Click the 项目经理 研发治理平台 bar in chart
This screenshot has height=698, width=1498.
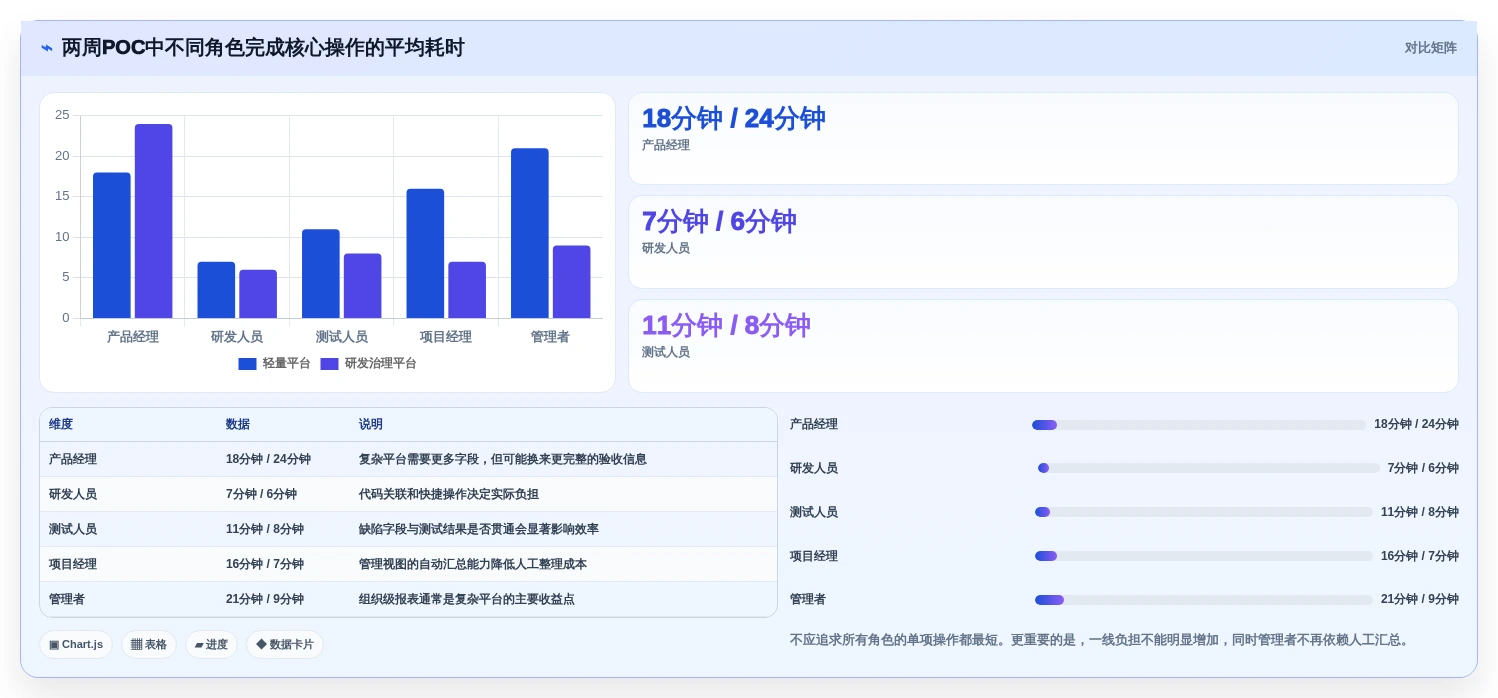(467, 290)
